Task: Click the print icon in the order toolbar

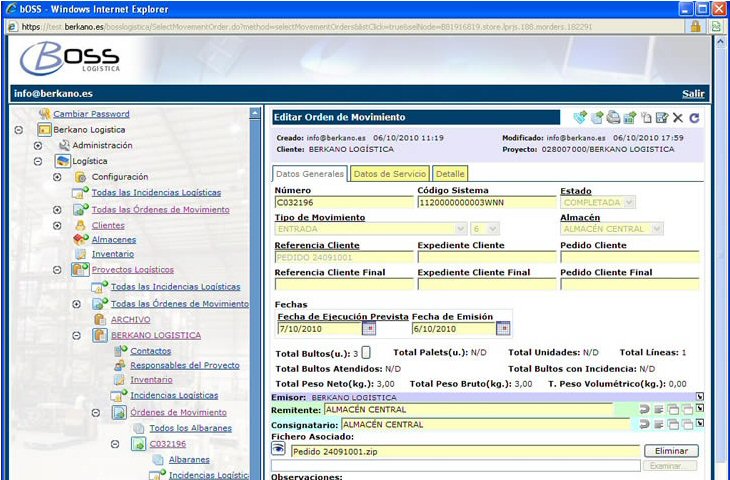Action: click(x=613, y=118)
